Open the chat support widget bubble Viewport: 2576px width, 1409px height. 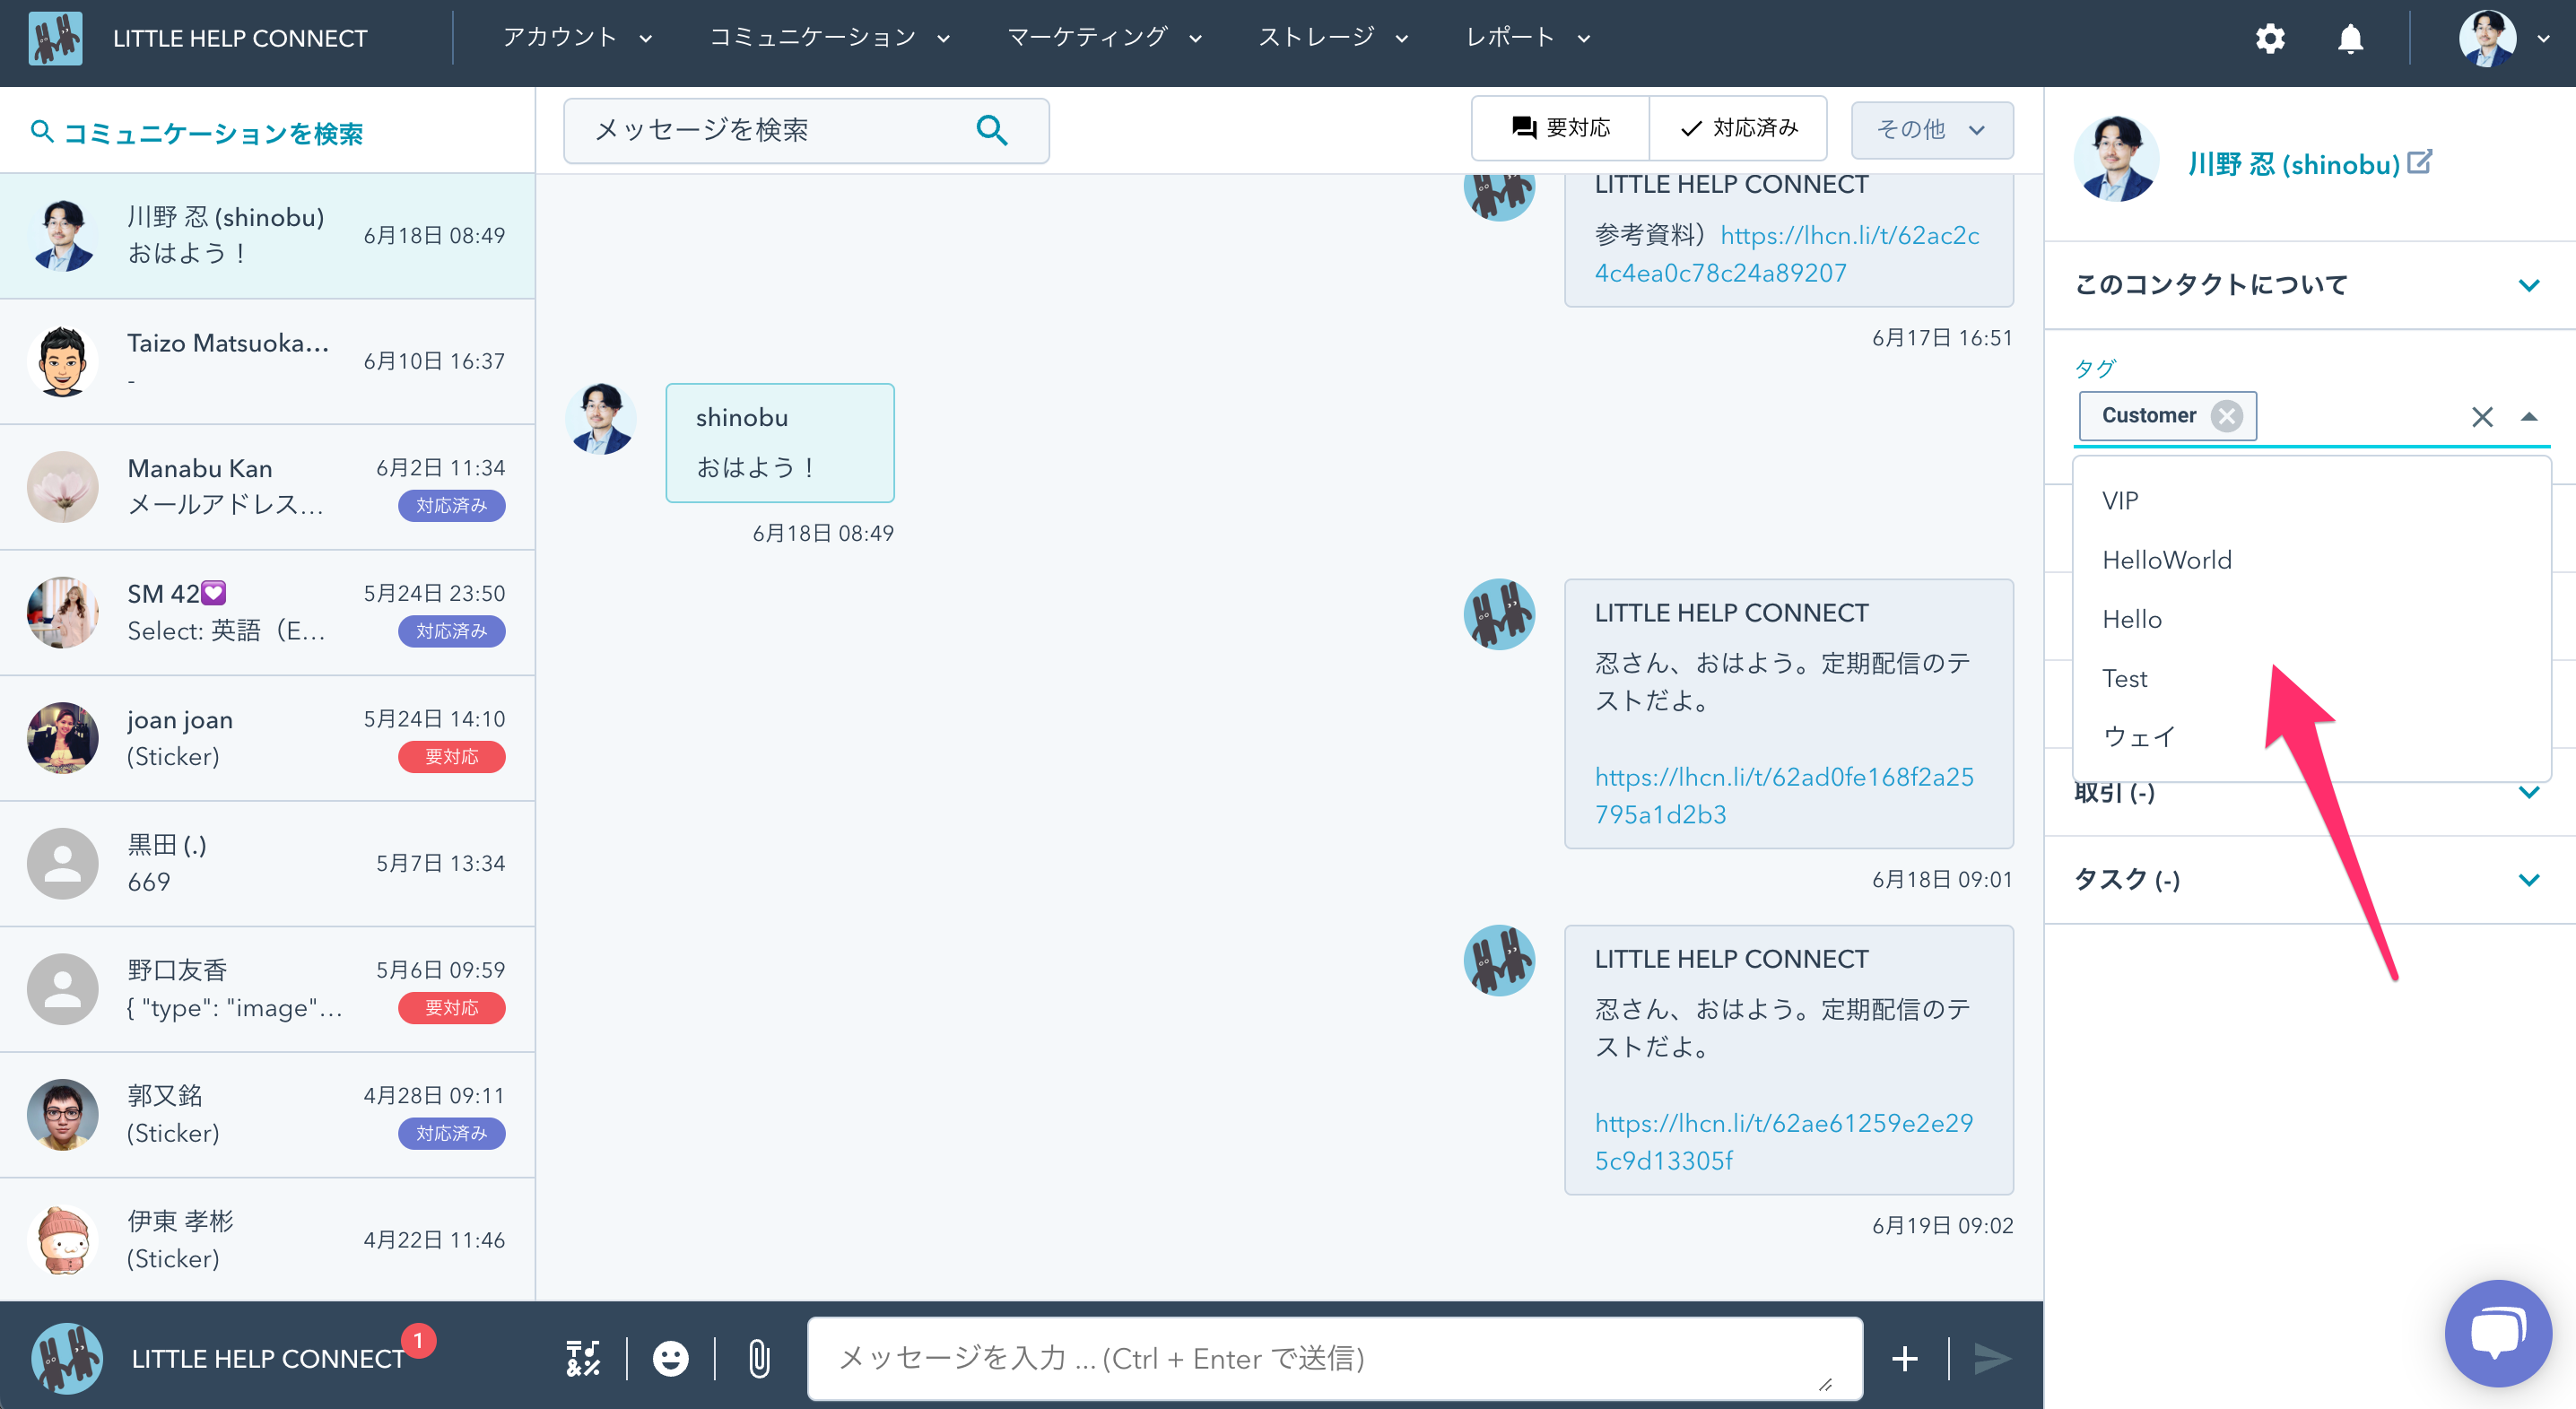click(x=2497, y=1333)
